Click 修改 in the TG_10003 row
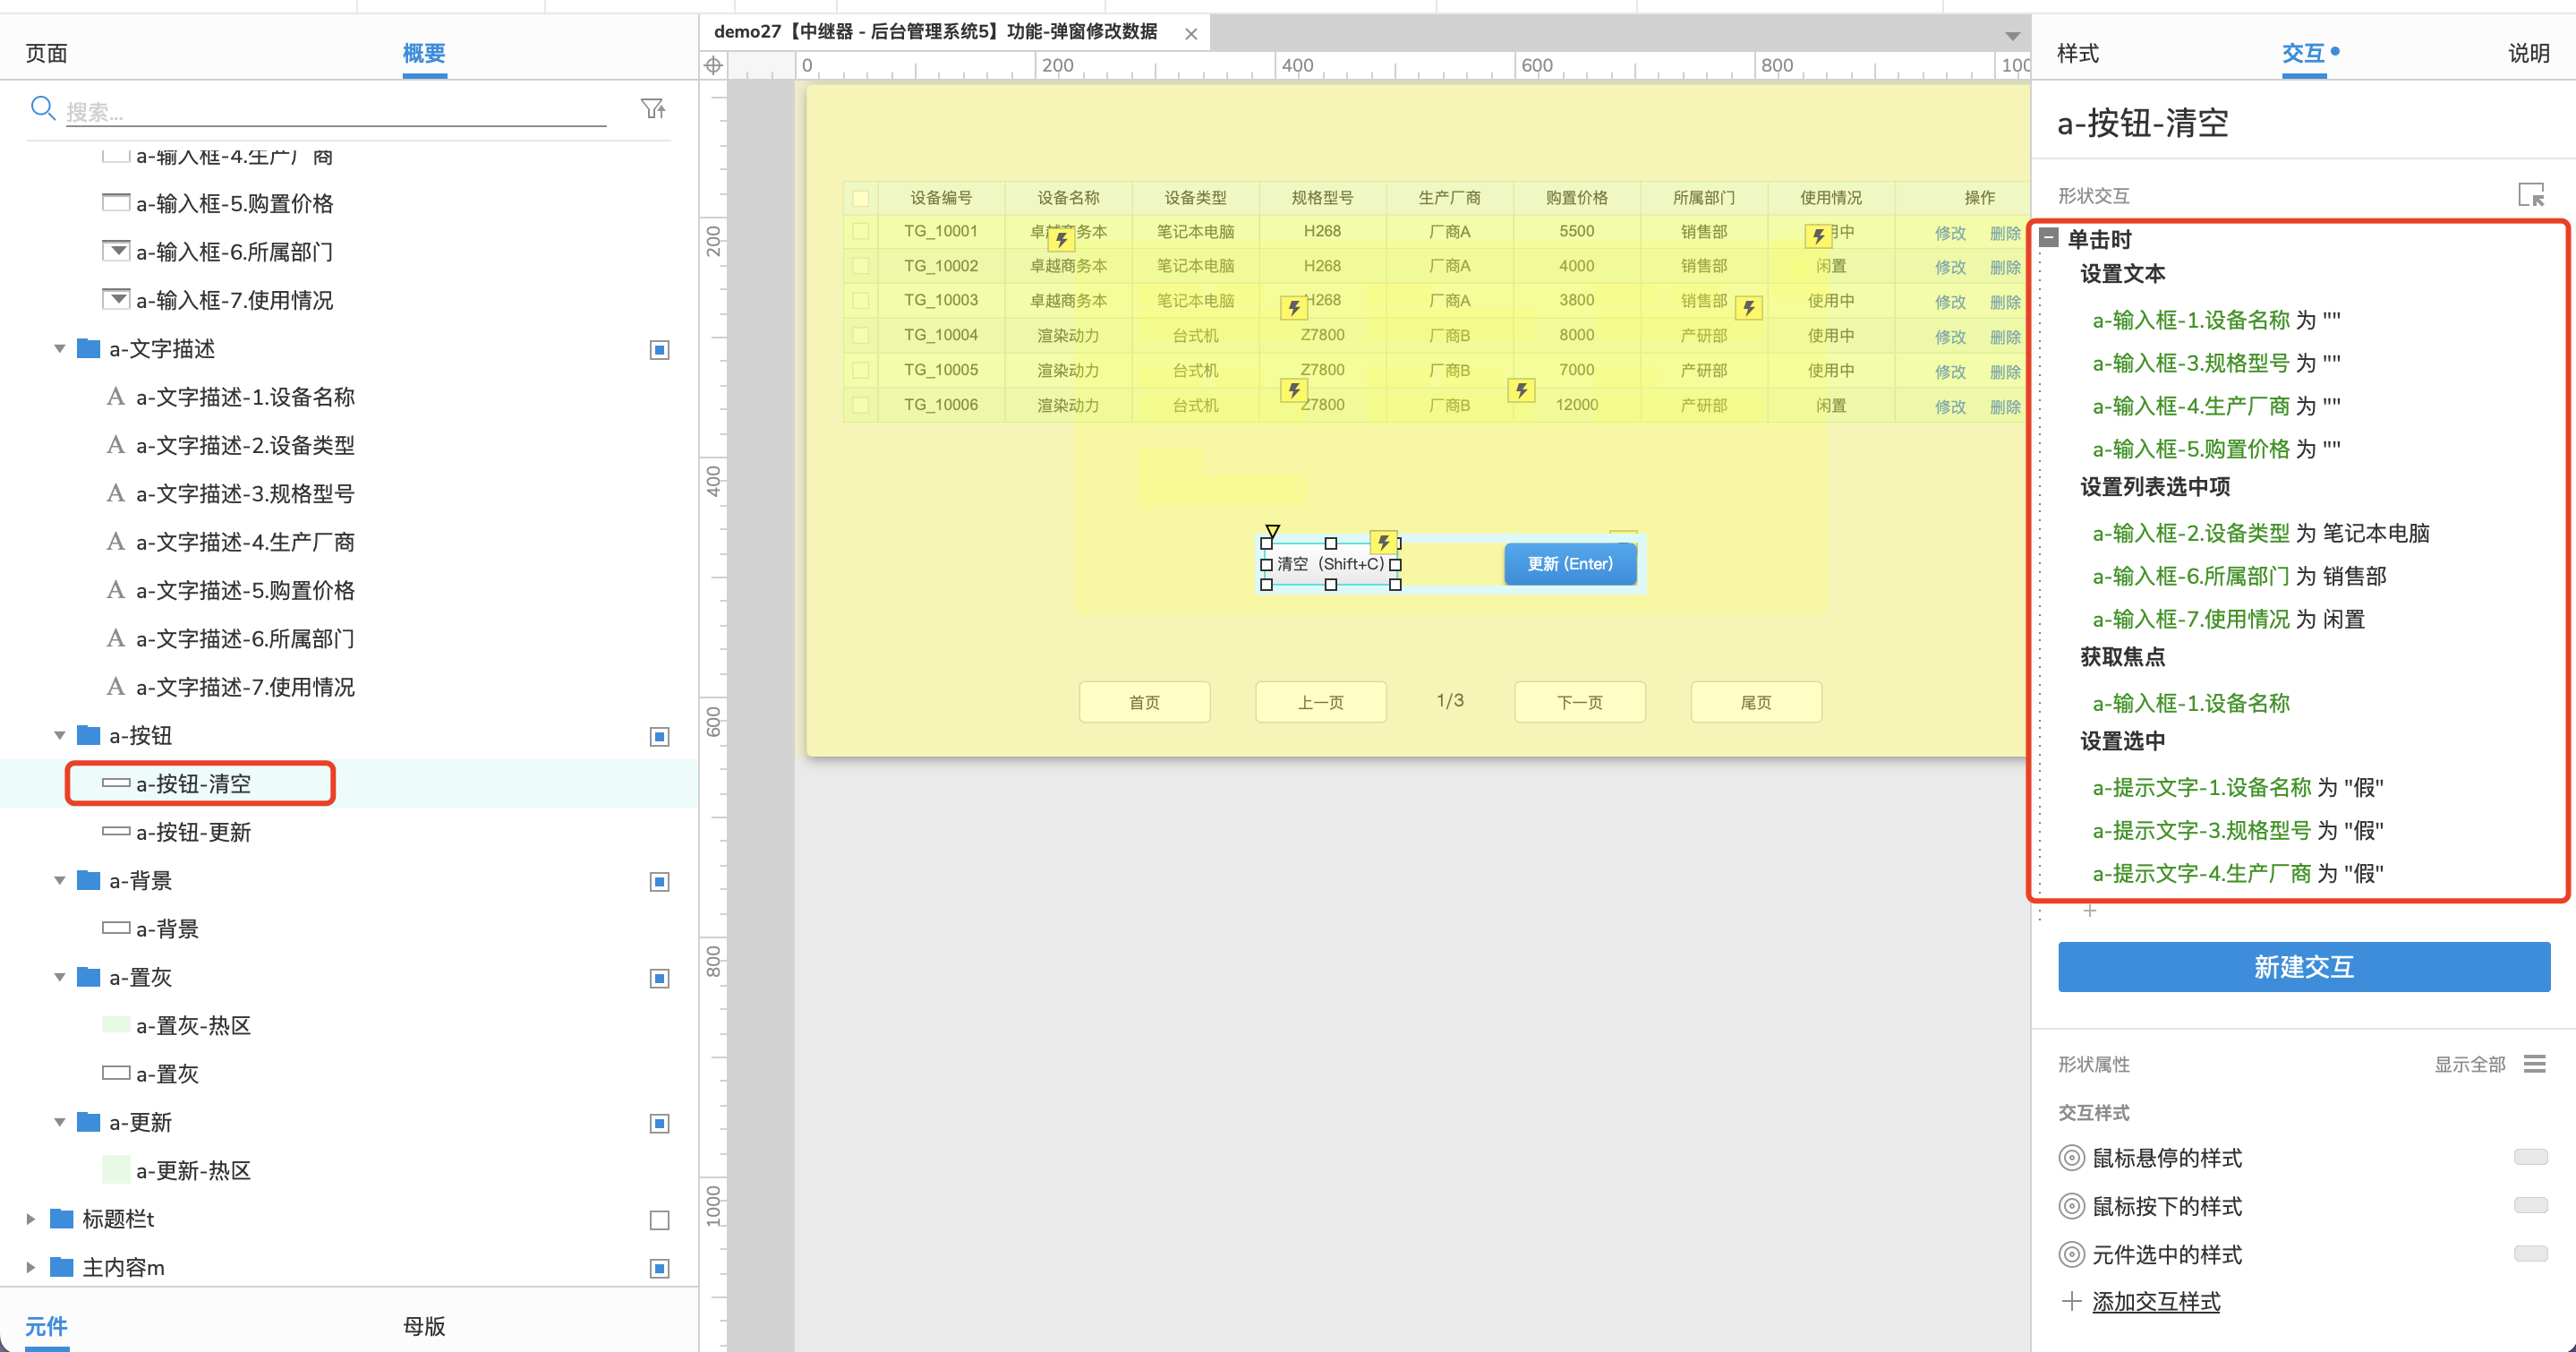2576x1352 pixels. coord(1950,302)
